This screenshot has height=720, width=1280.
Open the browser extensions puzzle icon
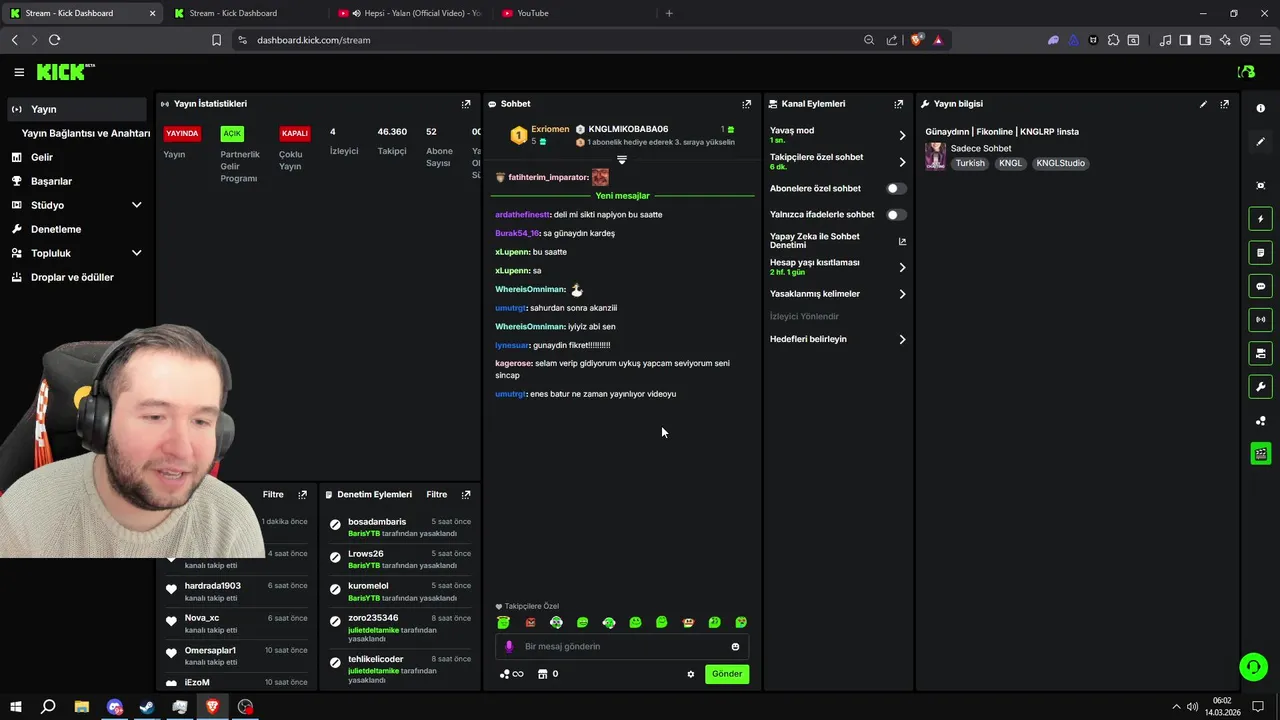coord(1113,40)
